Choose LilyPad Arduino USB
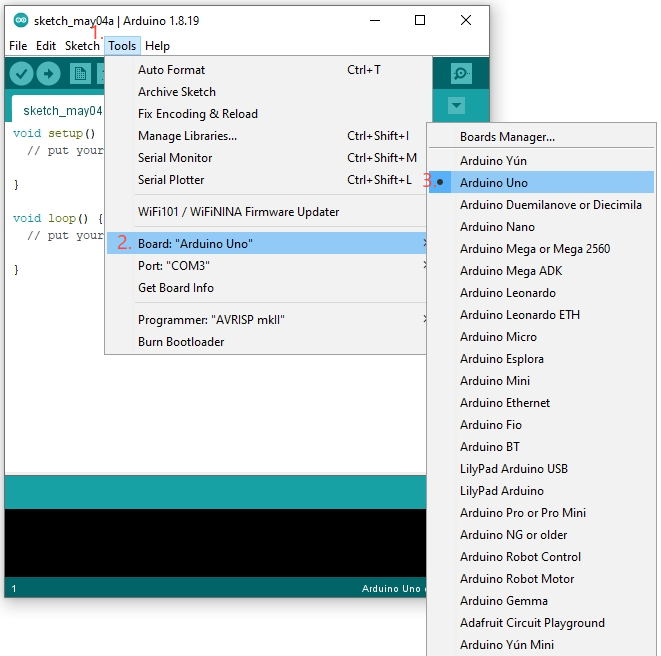661x656 pixels. coord(541,468)
